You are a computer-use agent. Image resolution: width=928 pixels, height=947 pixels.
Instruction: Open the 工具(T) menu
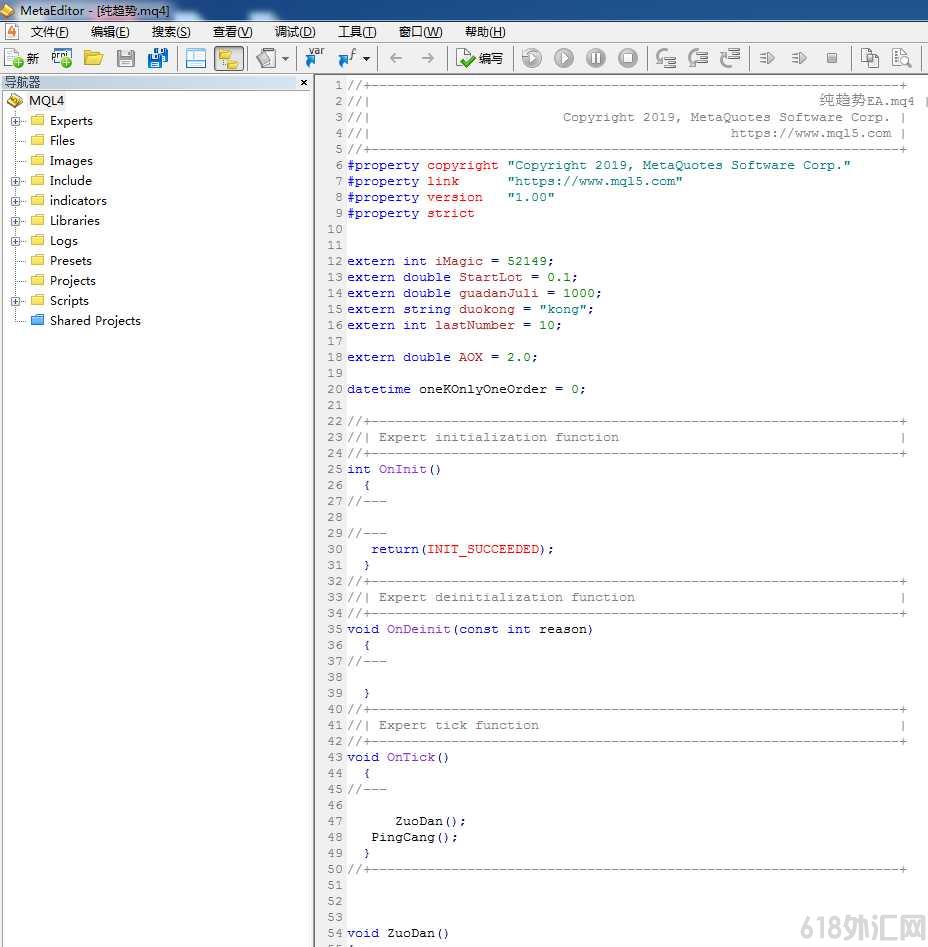pyautogui.click(x=357, y=32)
